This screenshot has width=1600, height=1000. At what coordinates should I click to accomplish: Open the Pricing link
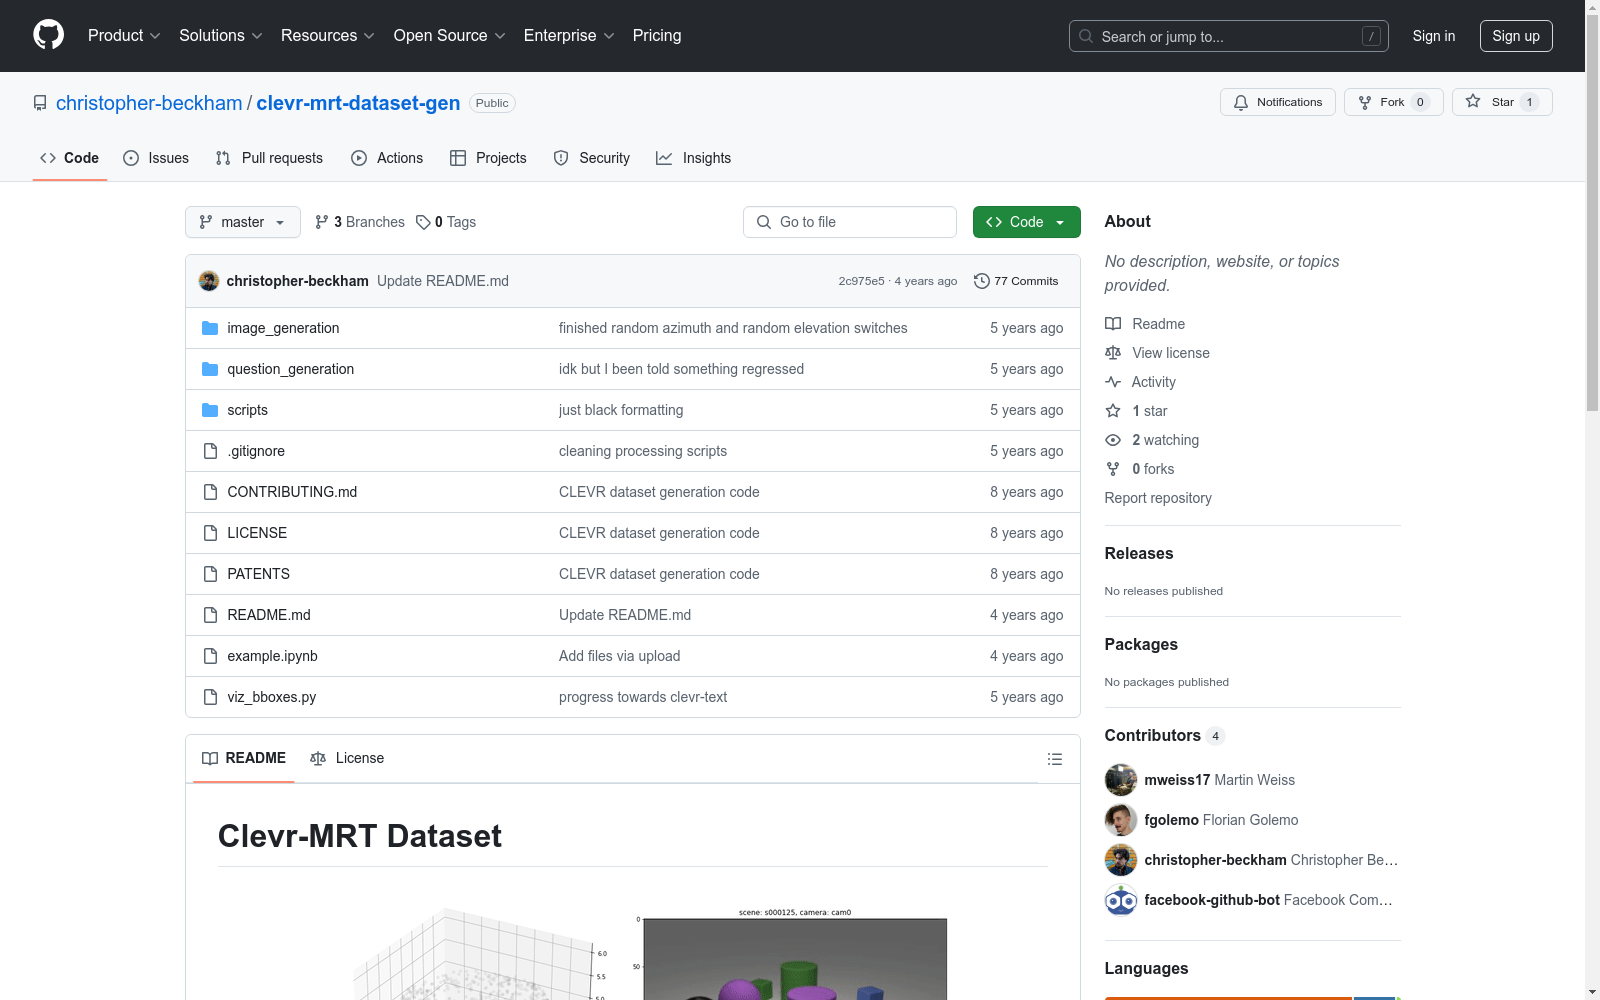pos(657,35)
